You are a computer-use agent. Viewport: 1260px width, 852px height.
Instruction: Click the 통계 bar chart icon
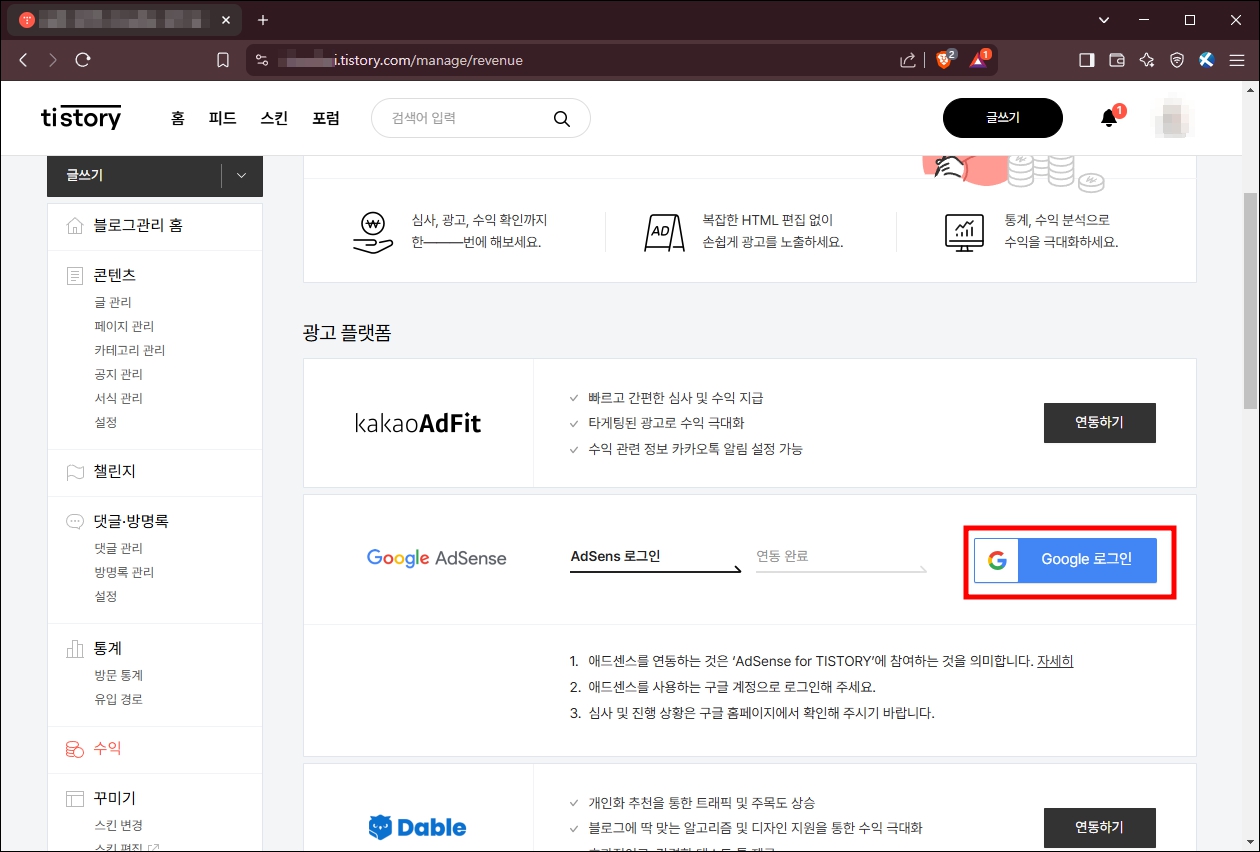pos(75,648)
